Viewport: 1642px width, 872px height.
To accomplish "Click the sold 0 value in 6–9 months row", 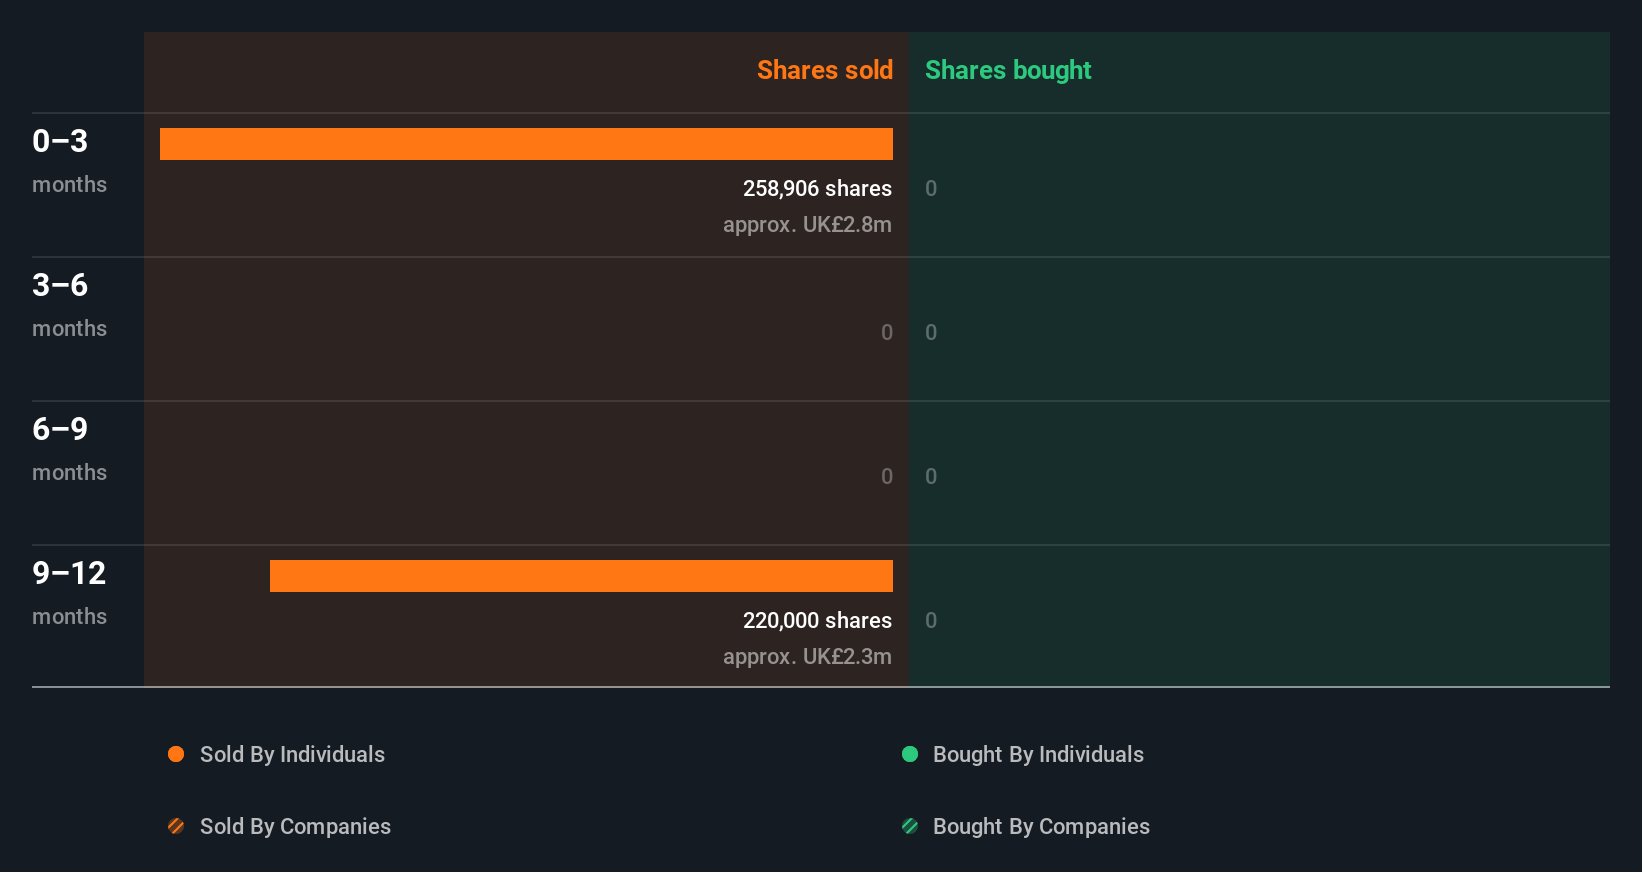I will tap(887, 476).
